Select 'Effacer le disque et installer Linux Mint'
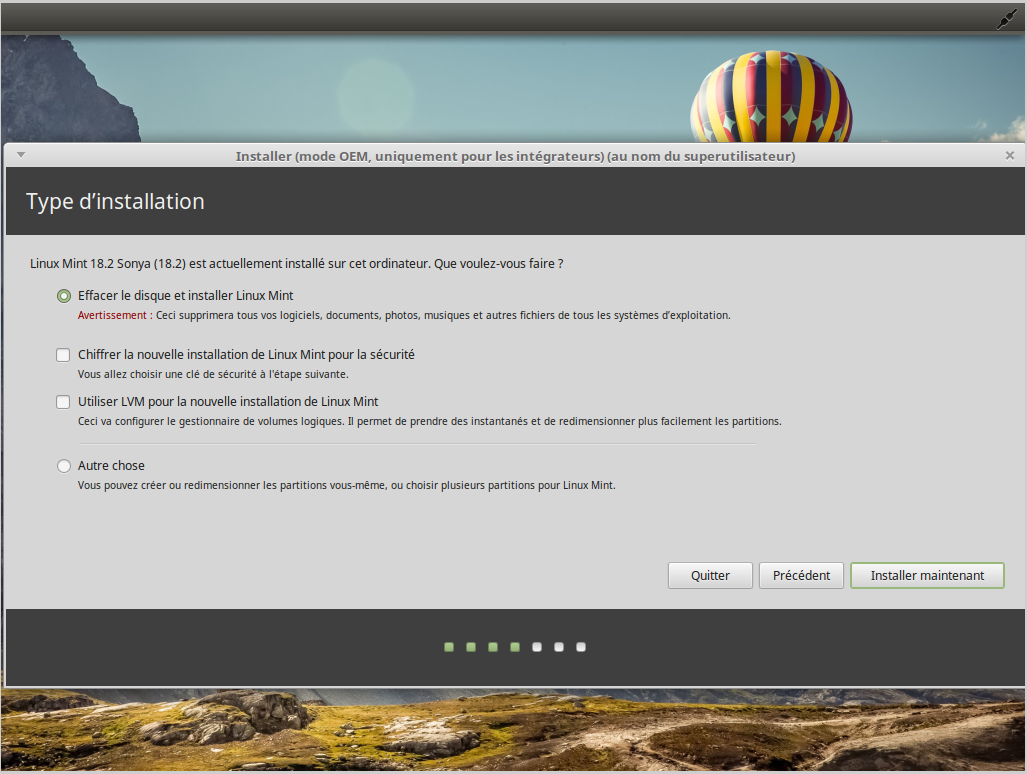The width and height of the screenshot is (1027, 774). [64, 296]
